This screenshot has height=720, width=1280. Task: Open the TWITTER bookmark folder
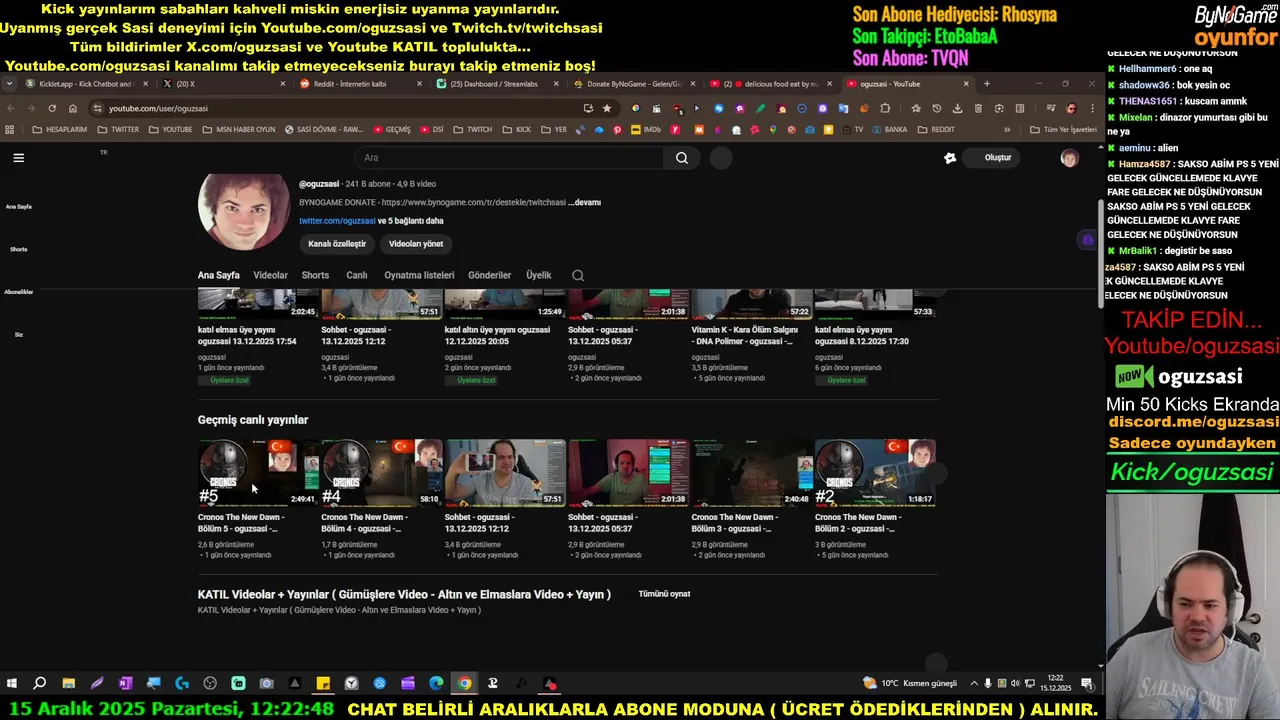118,130
